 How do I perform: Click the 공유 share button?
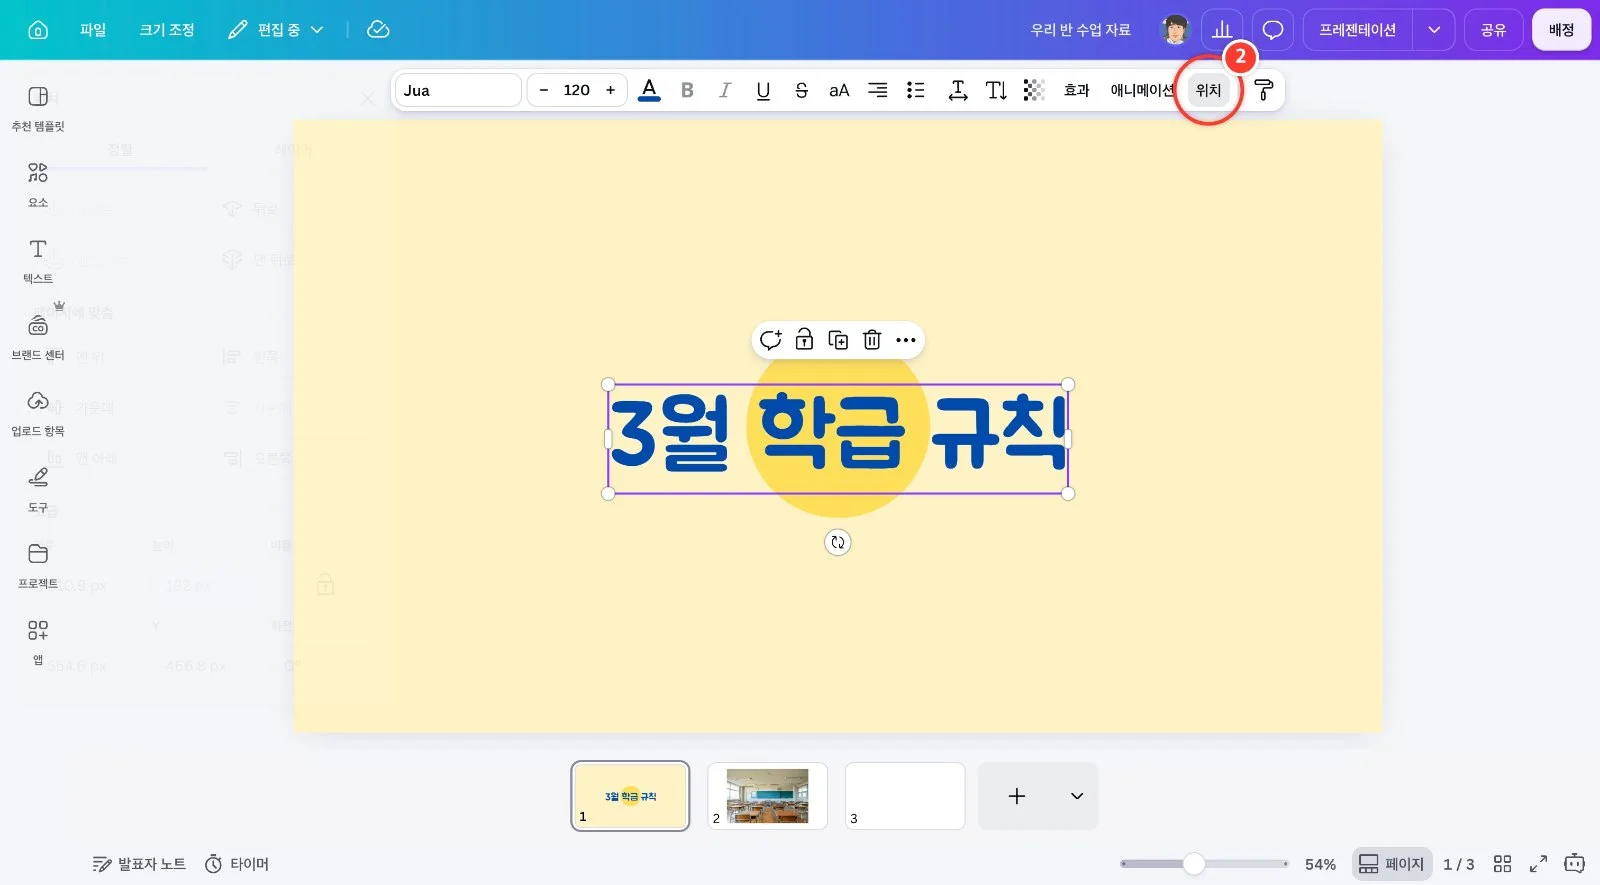(1493, 30)
